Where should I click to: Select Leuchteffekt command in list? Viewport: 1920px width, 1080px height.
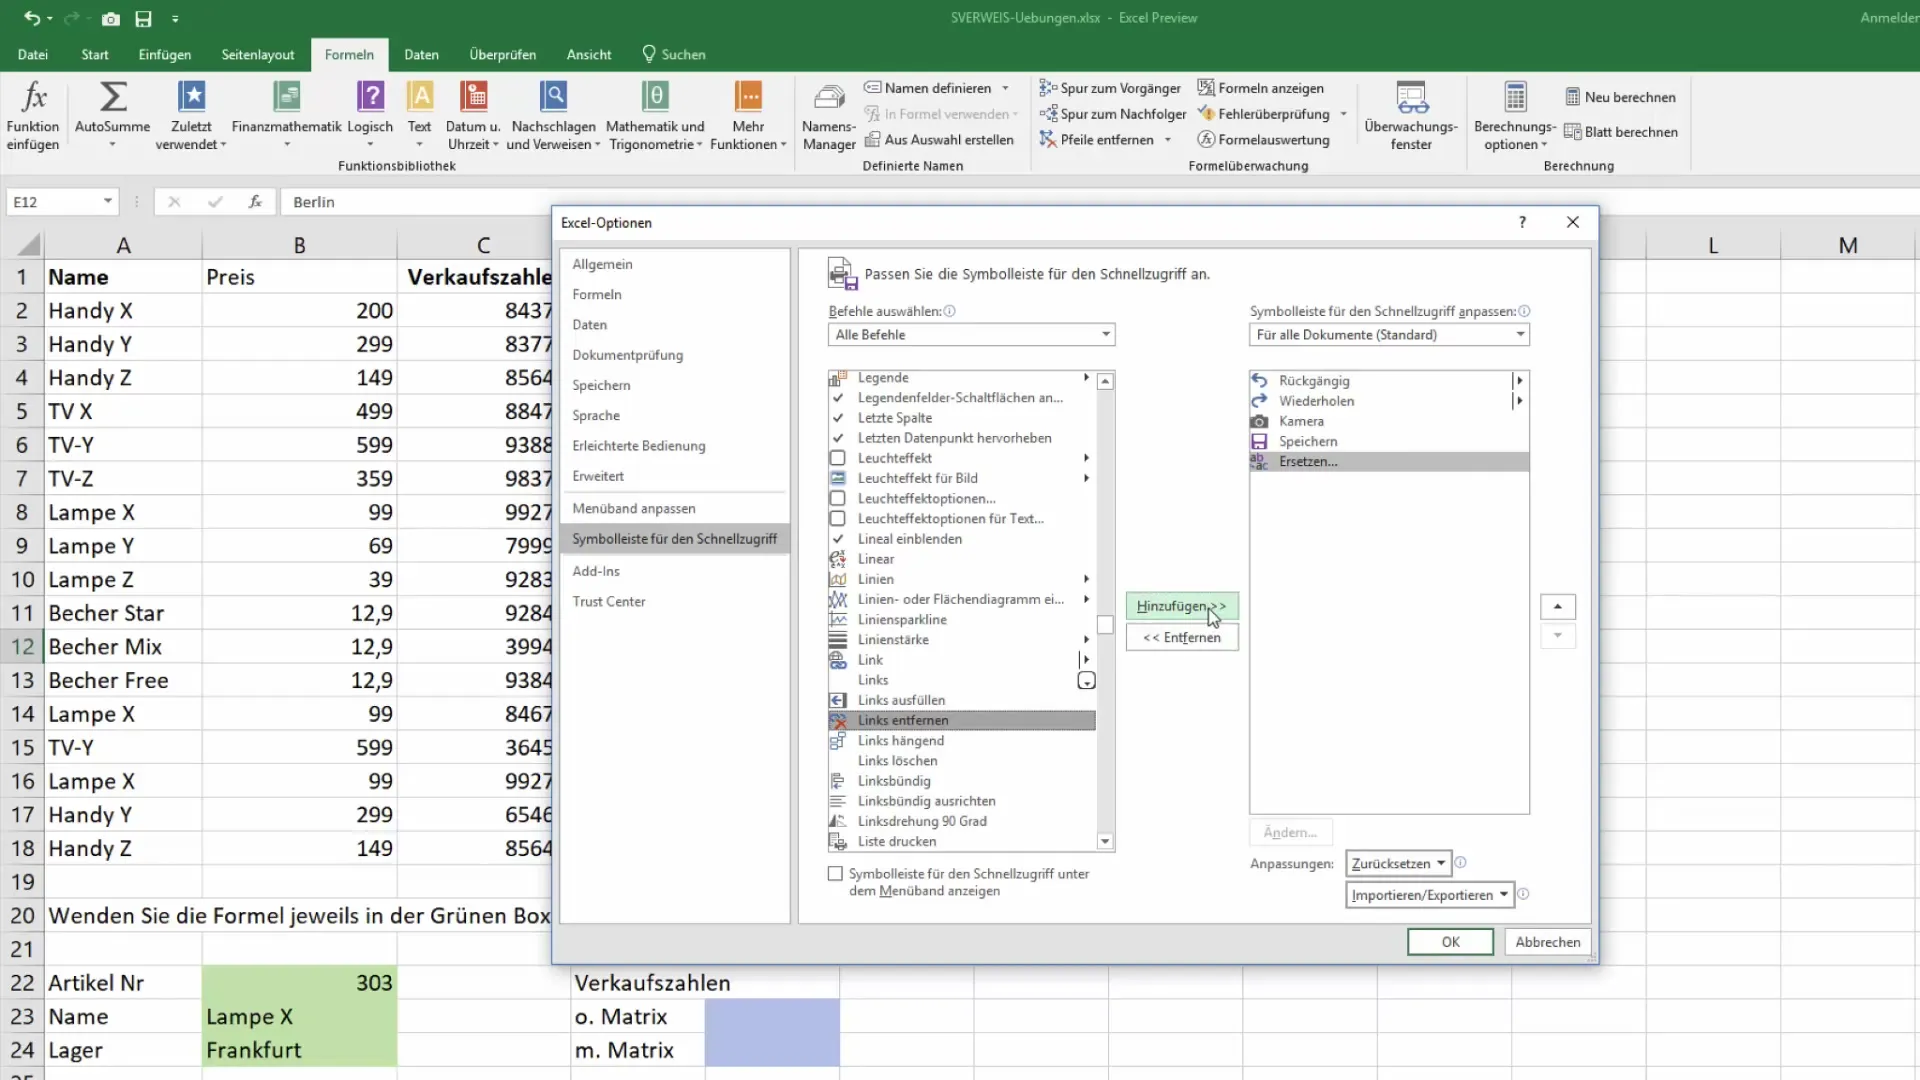(960, 458)
